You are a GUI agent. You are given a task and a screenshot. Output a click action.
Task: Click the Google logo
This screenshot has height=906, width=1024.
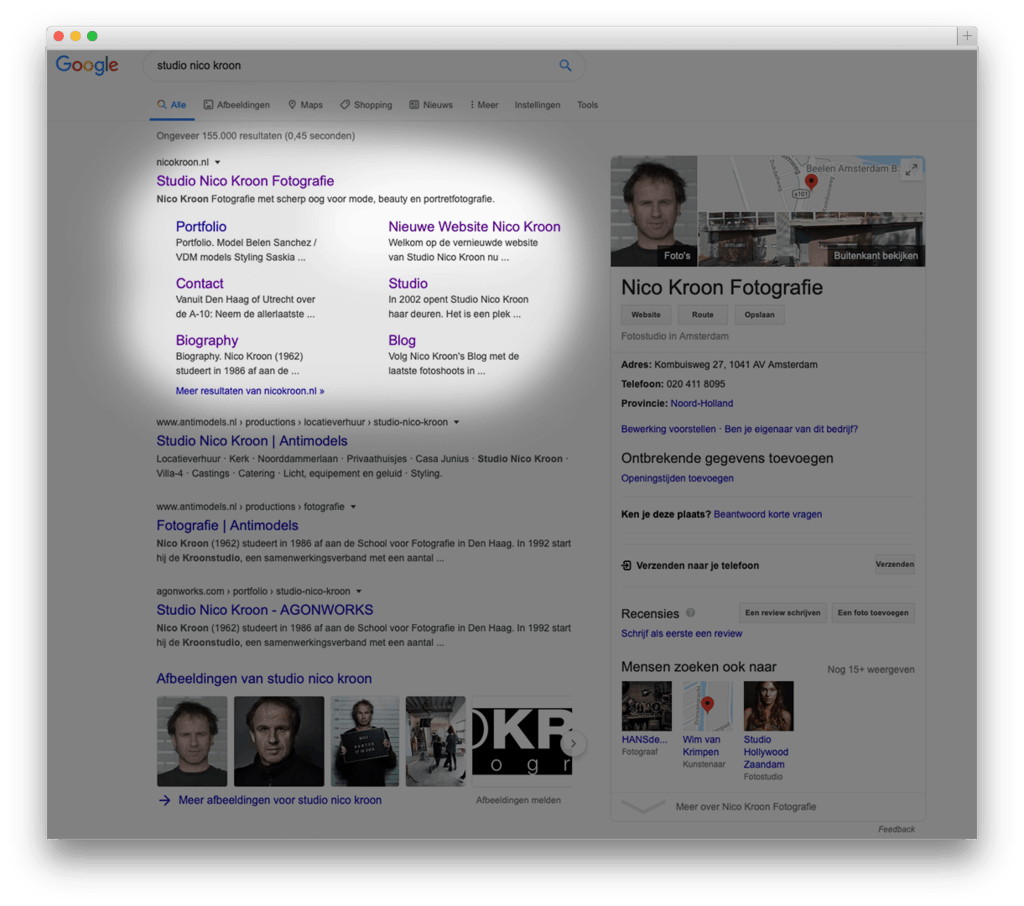[x=87, y=65]
